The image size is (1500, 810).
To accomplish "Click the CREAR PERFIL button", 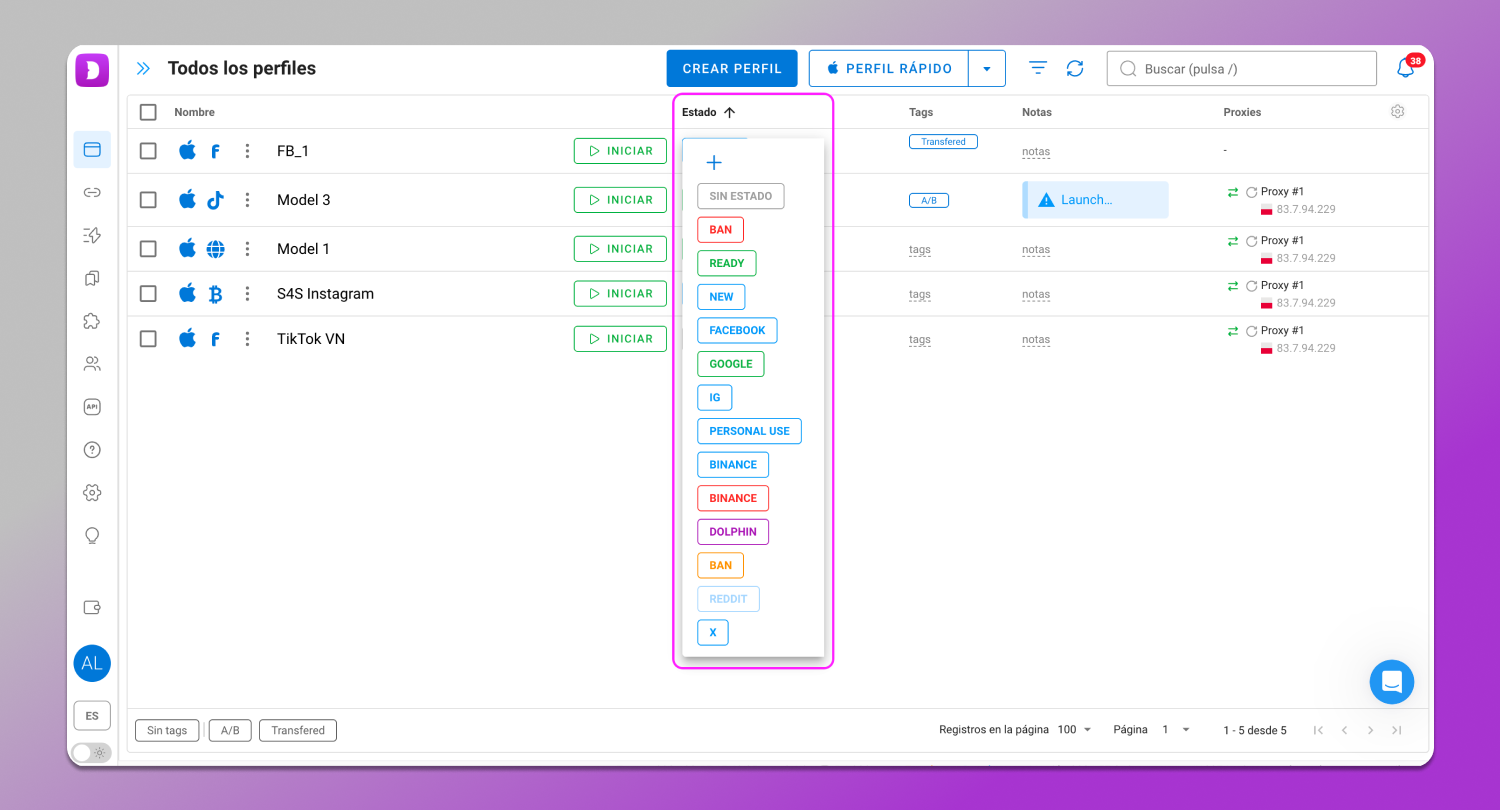I will (x=732, y=69).
